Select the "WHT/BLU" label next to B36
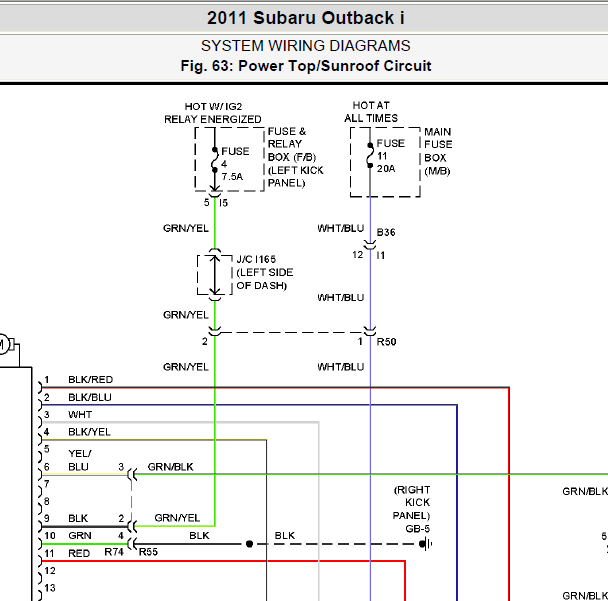 [x=341, y=228]
